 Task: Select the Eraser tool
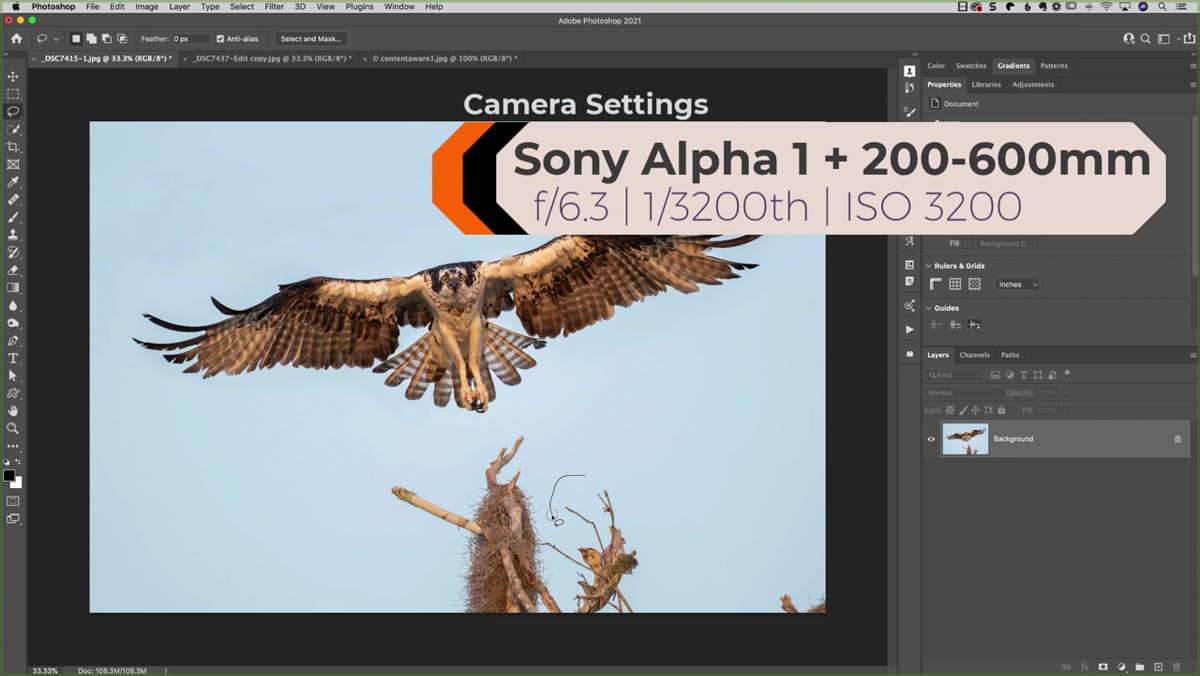coord(13,270)
